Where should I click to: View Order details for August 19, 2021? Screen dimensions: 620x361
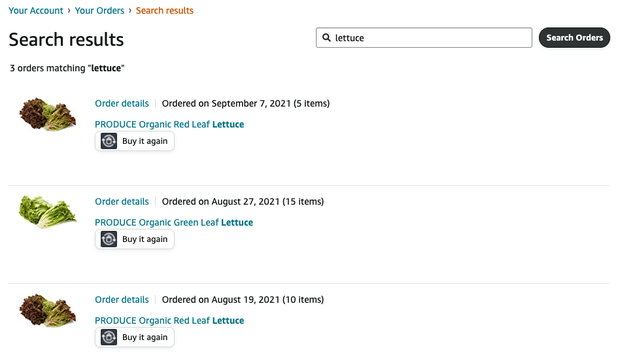[122, 300]
